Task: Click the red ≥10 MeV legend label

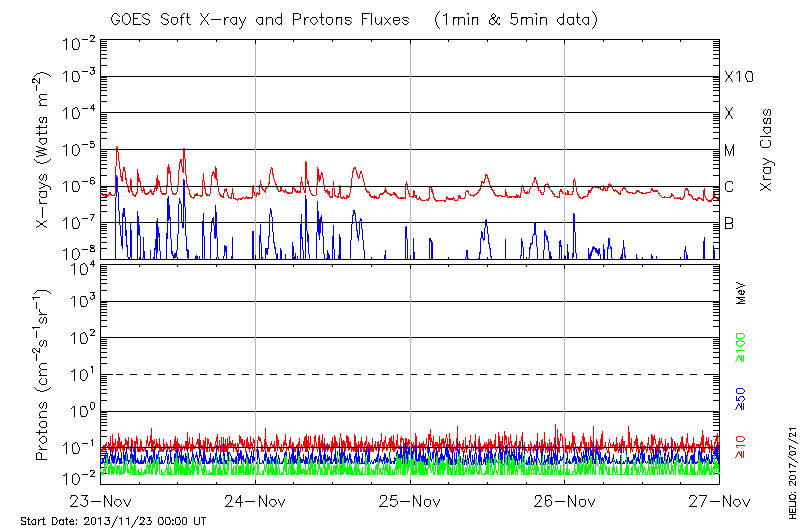Action: pos(742,448)
